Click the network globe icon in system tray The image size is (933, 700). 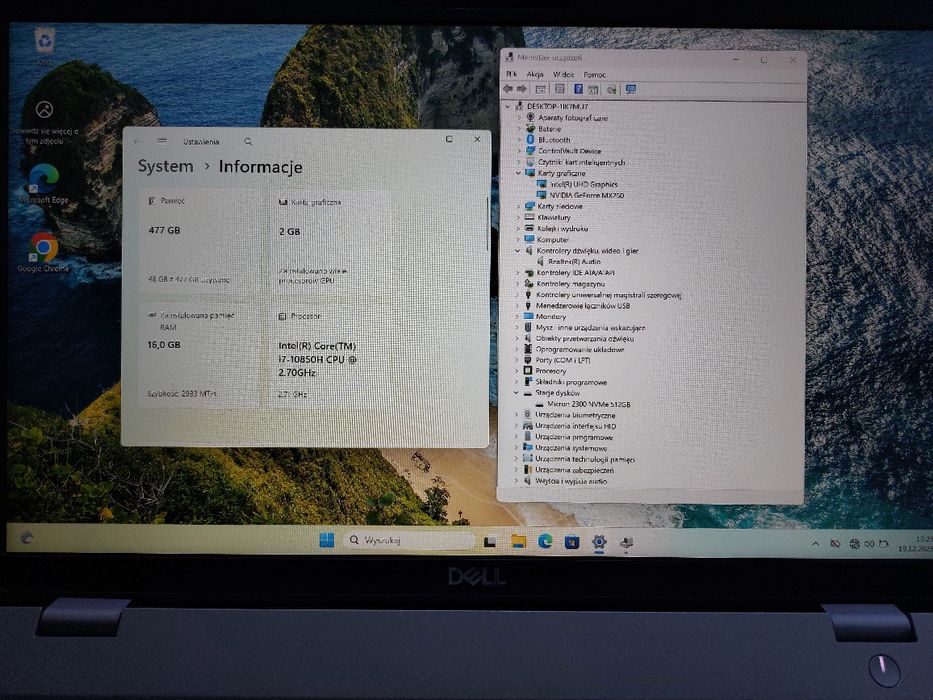click(x=854, y=543)
